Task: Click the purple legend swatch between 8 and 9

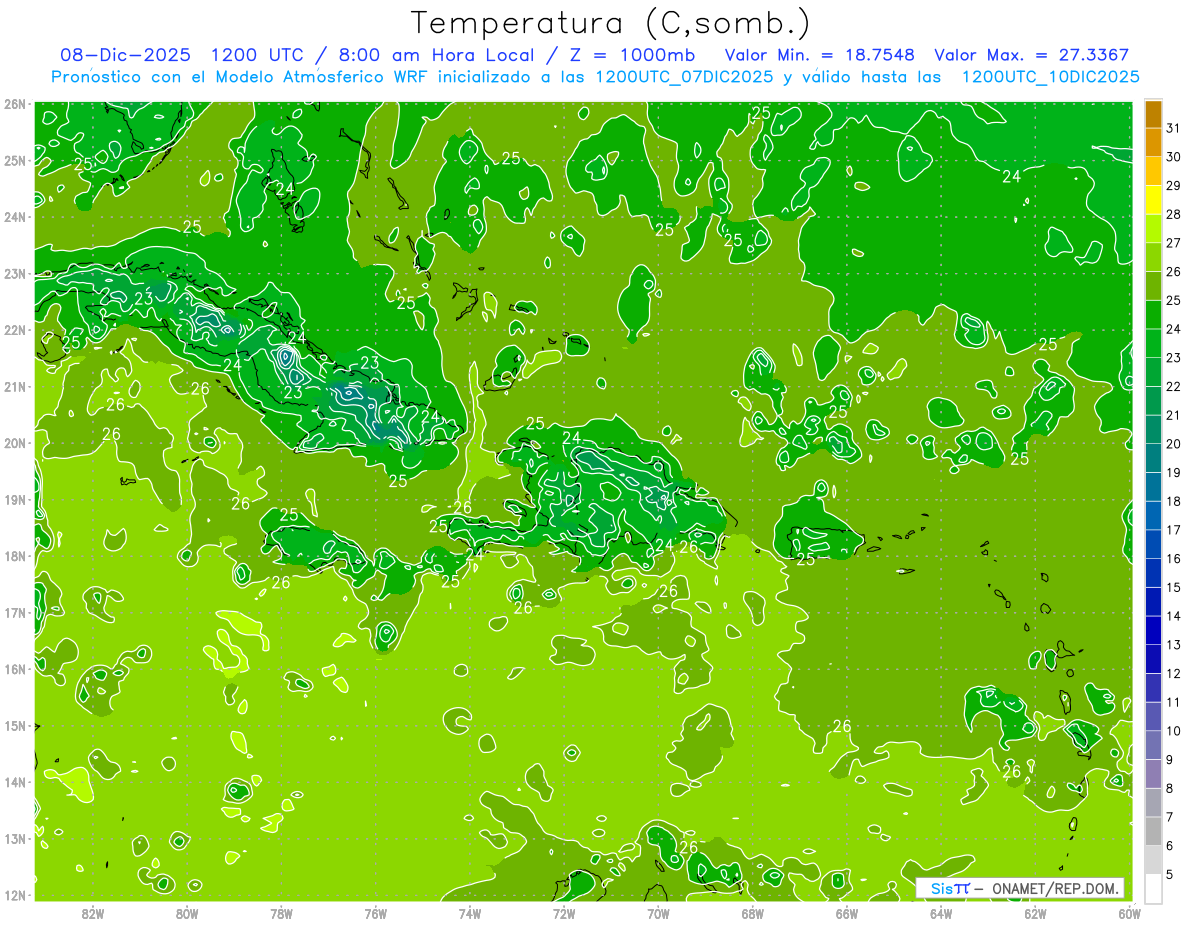Action: point(1153,775)
